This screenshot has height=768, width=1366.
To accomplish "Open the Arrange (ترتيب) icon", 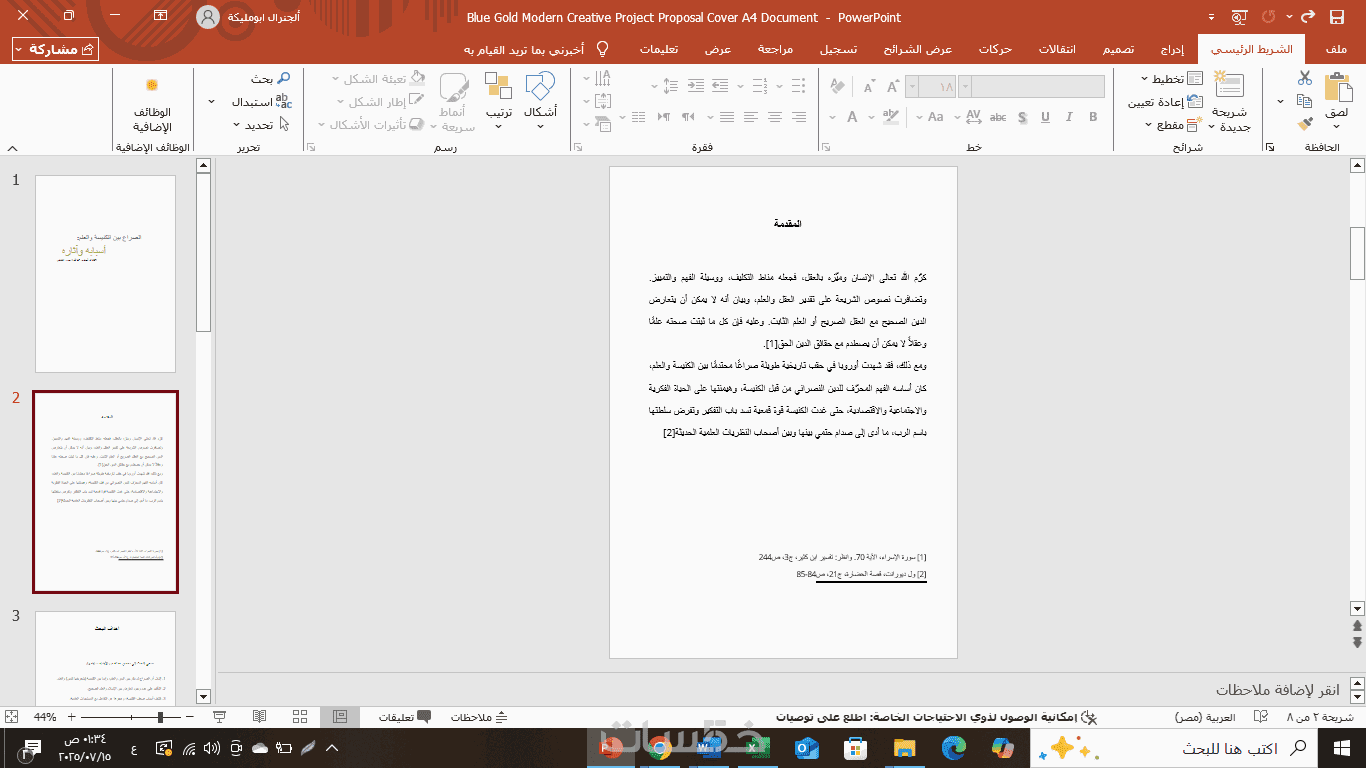I will click(x=499, y=87).
